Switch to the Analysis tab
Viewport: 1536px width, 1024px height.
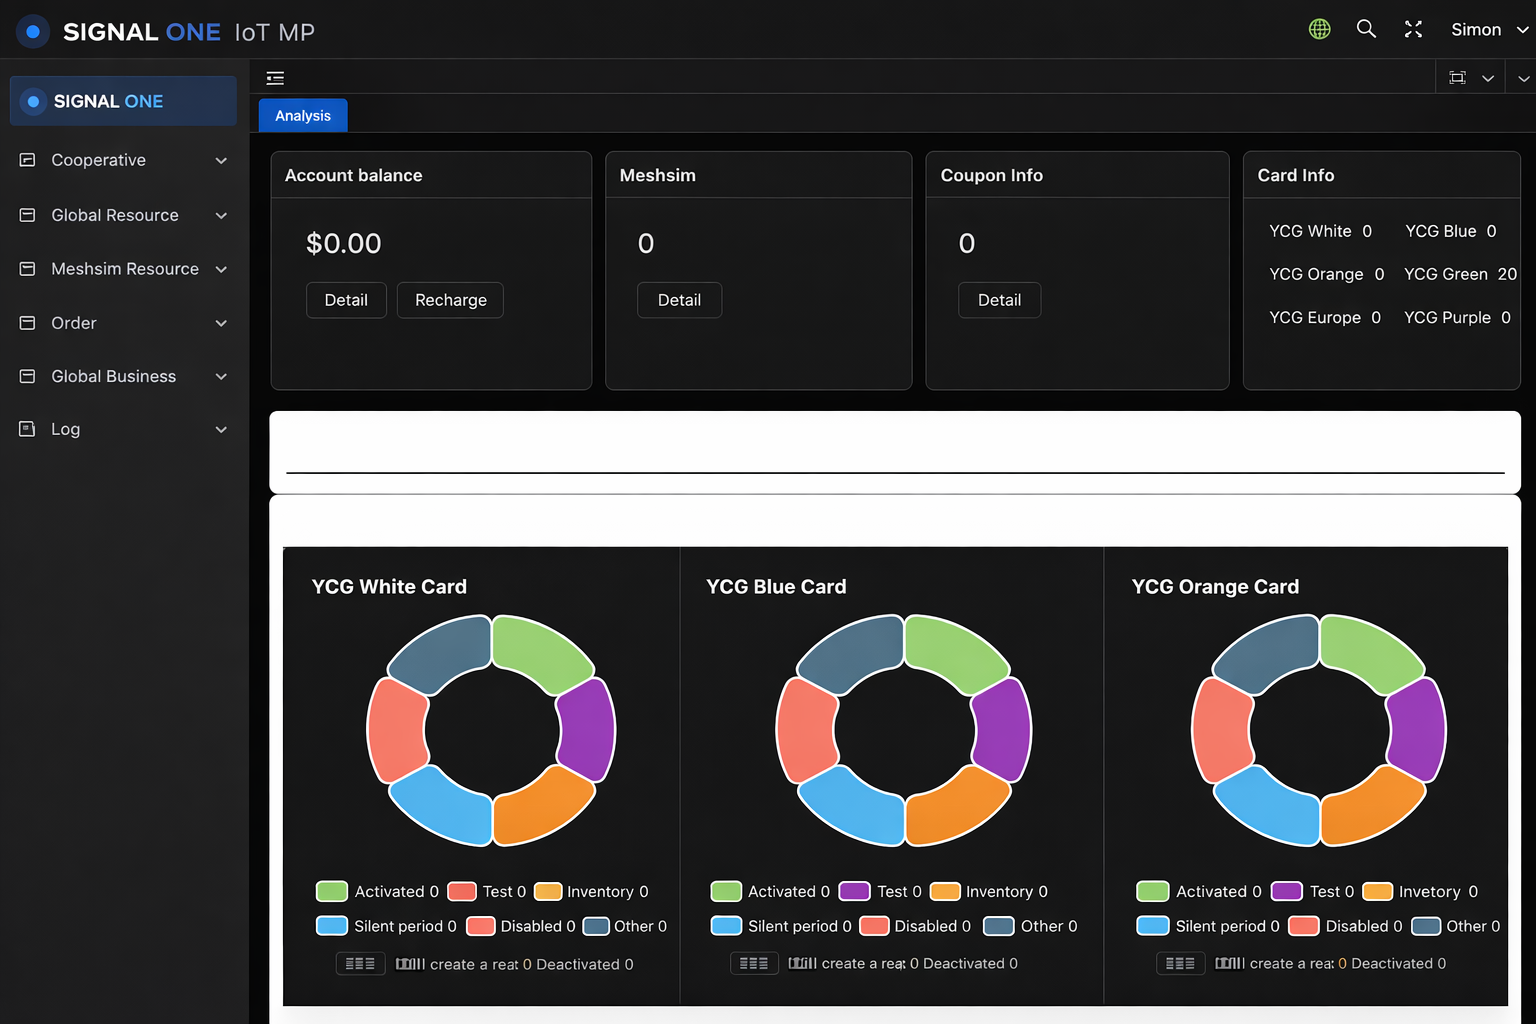302,115
